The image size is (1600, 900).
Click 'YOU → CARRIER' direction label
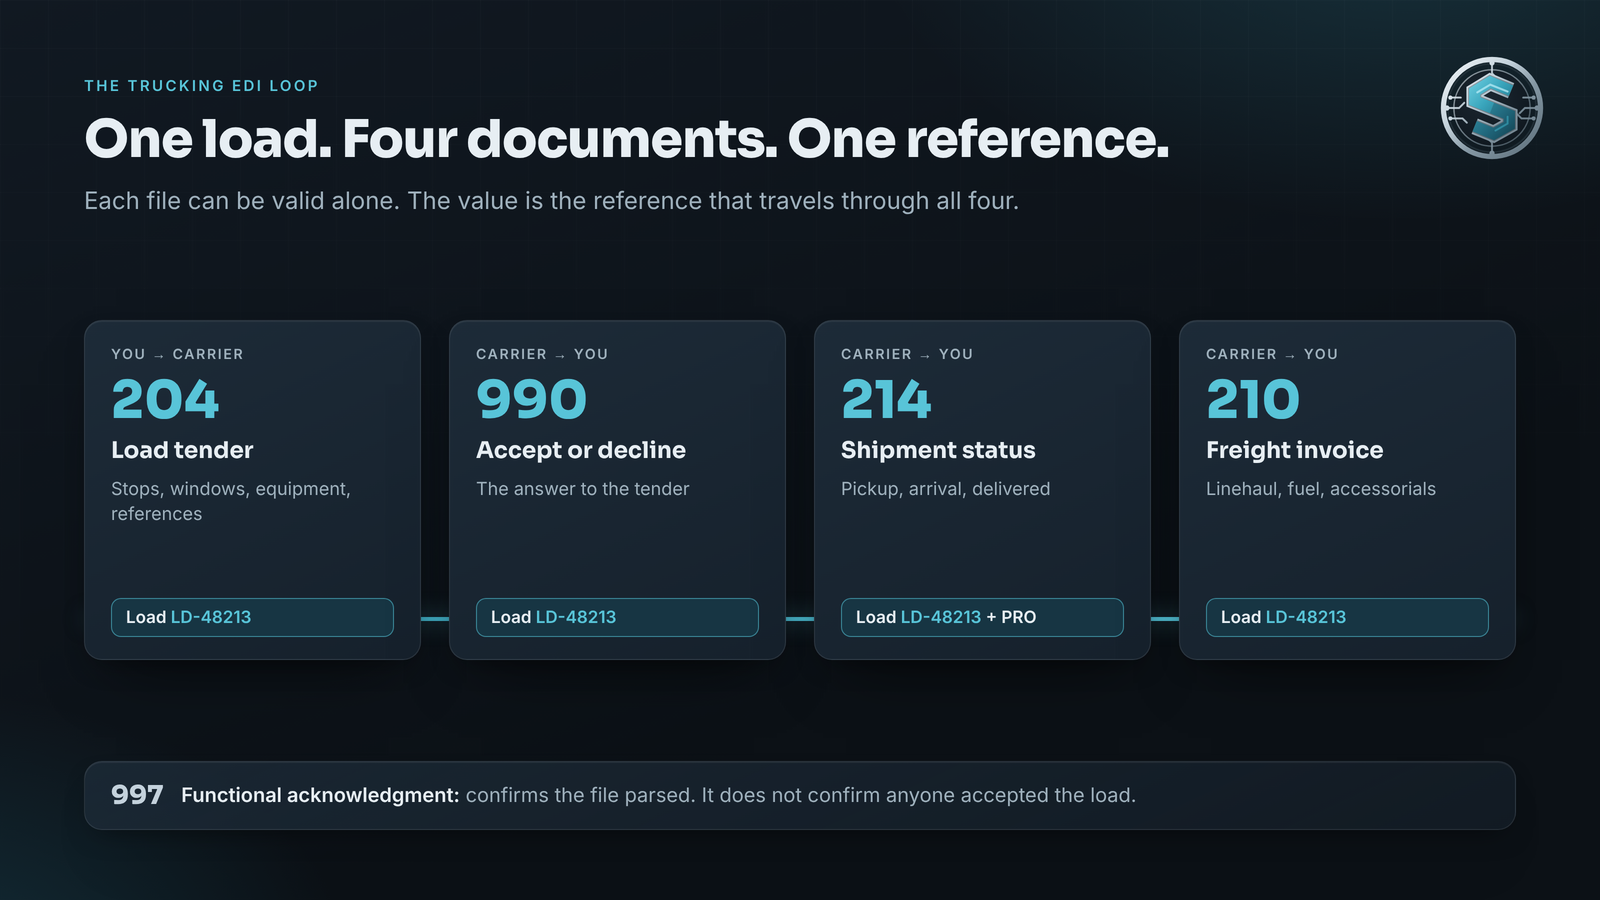point(177,354)
